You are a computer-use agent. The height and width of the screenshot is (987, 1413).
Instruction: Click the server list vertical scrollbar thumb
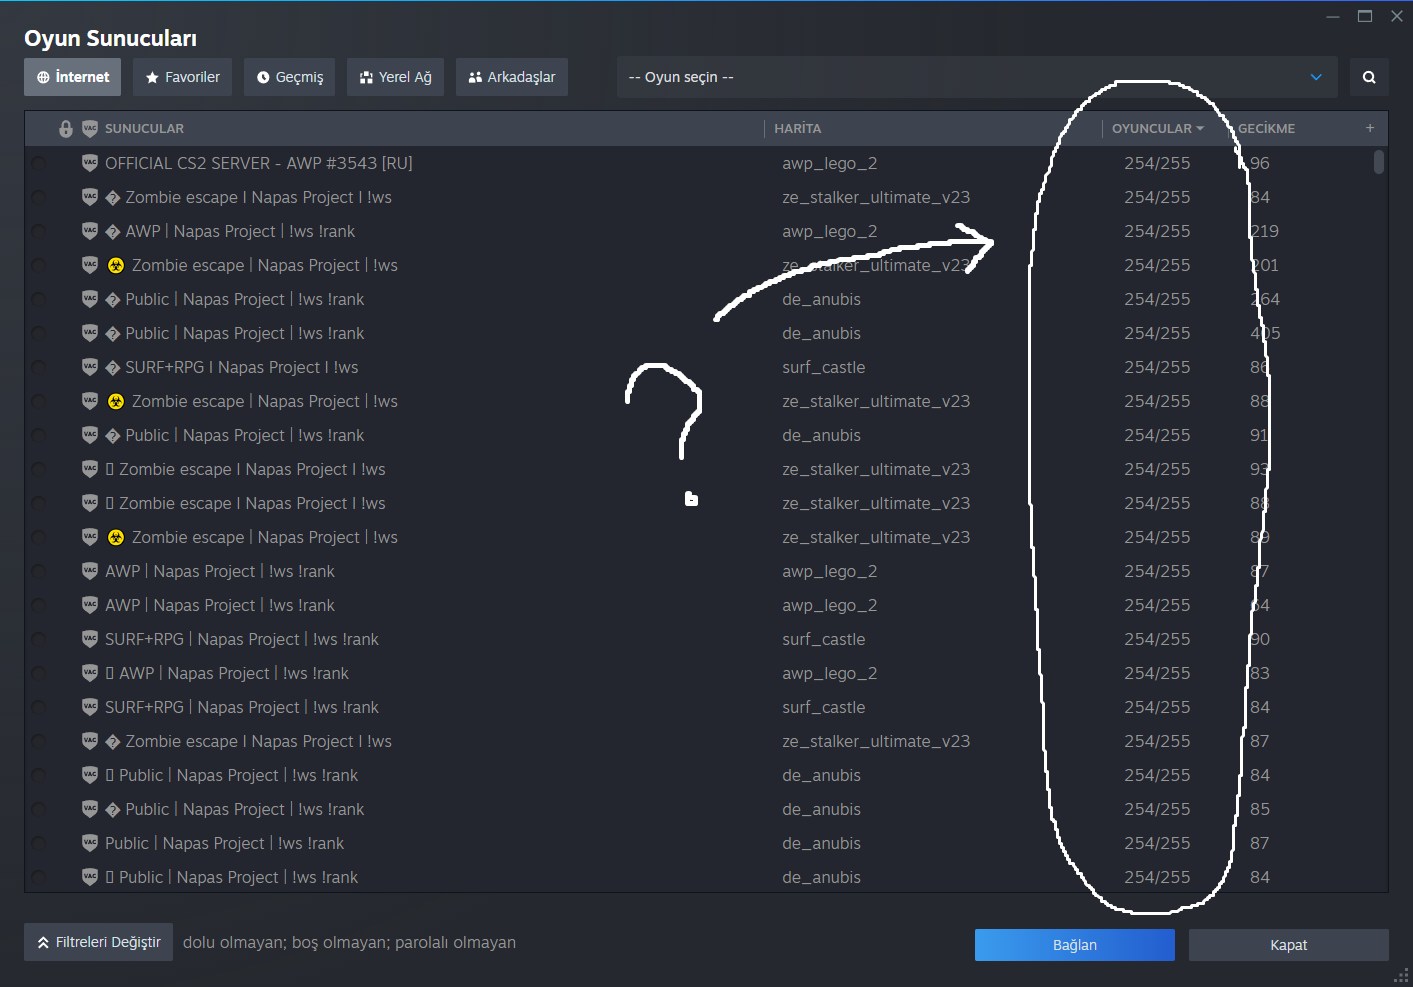[x=1379, y=162]
